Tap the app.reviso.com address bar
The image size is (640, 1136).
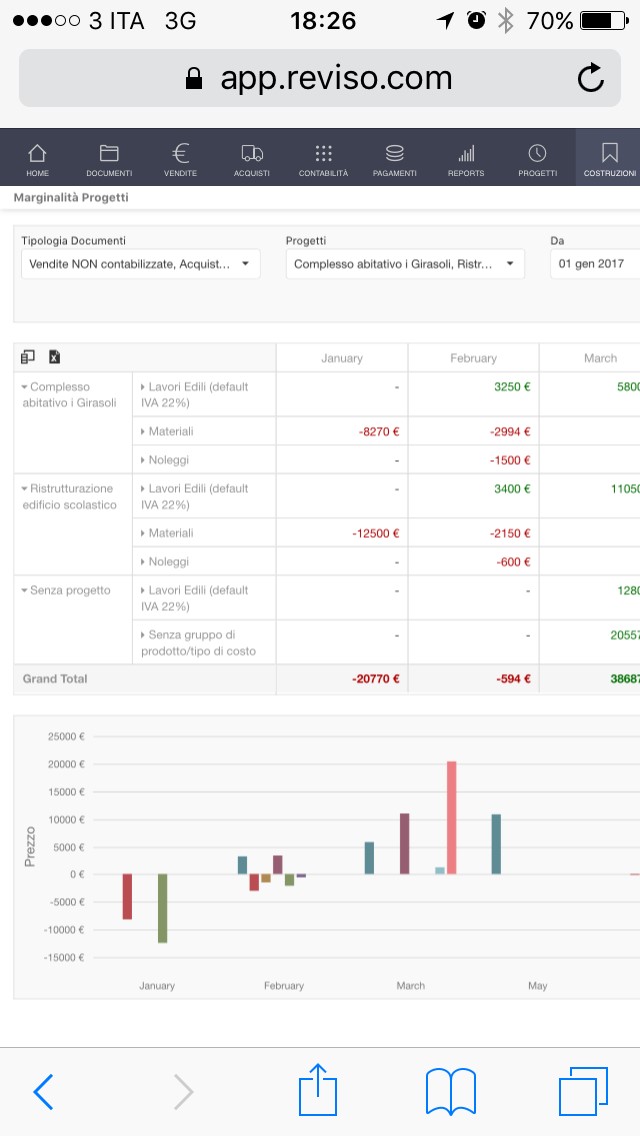[x=320, y=78]
